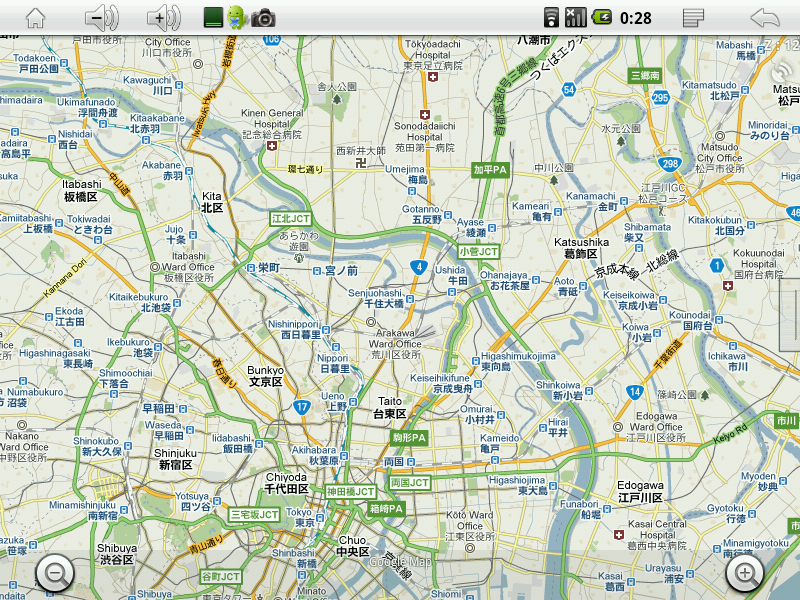
Task: Tap Kinen General Hospital red cross icon
Action: [x=272, y=146]
